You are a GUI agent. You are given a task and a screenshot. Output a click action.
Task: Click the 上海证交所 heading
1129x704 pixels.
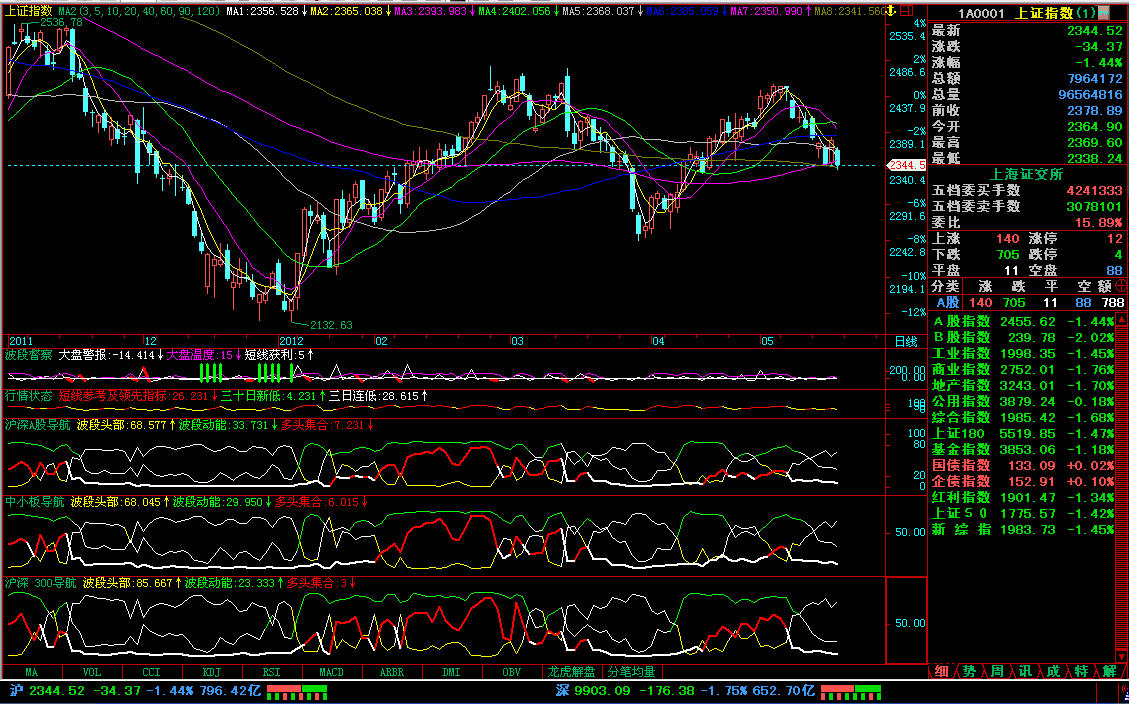[1027, 174]
